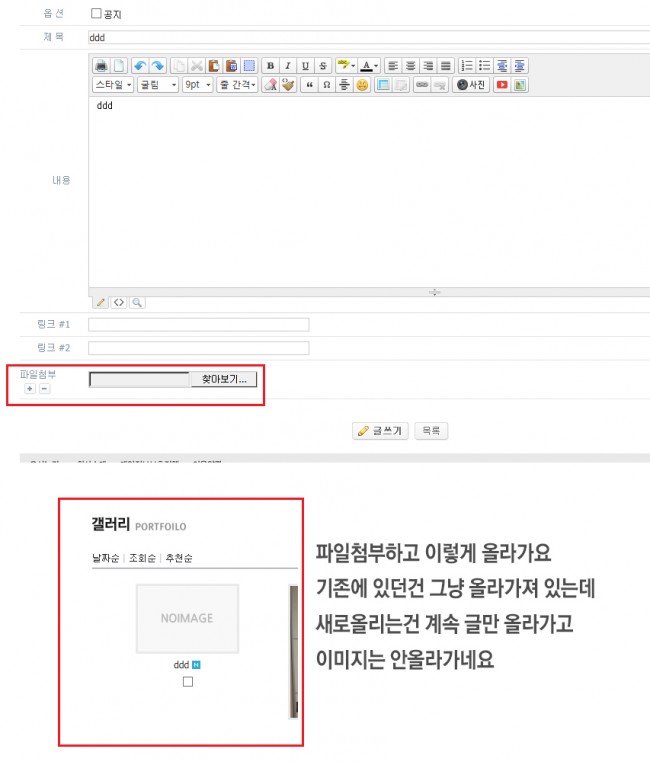Click the insert layer icon beside table
Image resolution: width=650 pixels, height=762 pixels.
click(x=401, y=85)
